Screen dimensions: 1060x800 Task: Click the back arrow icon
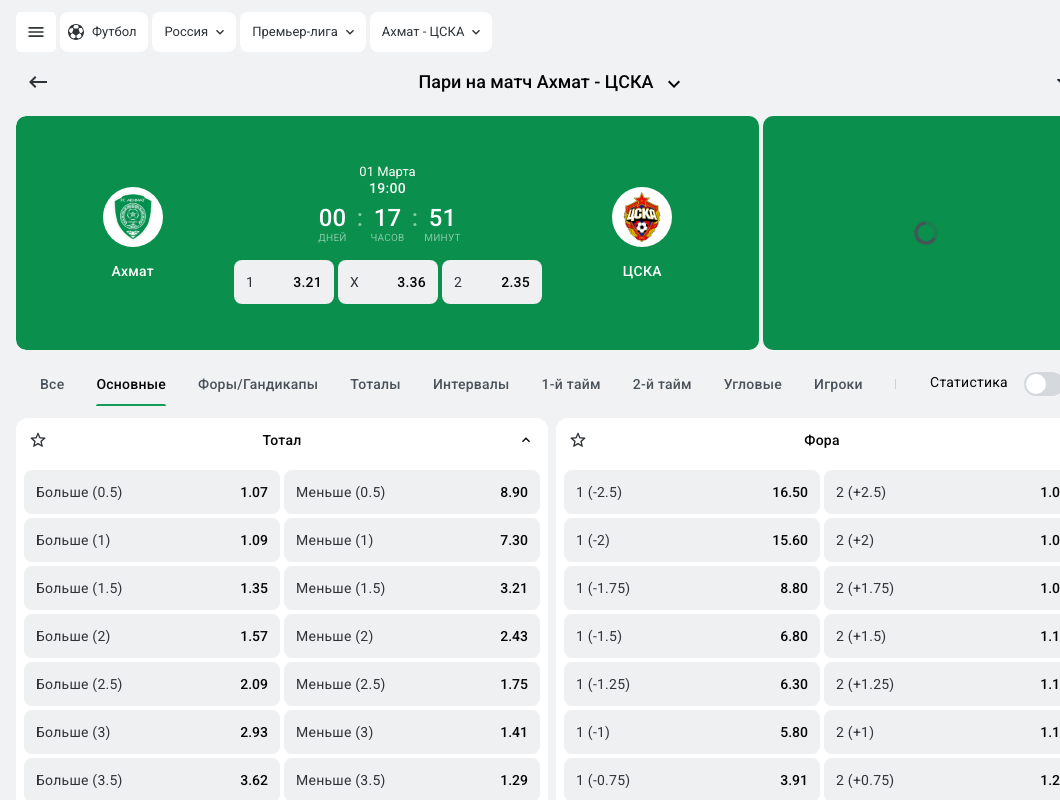click(38, 82)
